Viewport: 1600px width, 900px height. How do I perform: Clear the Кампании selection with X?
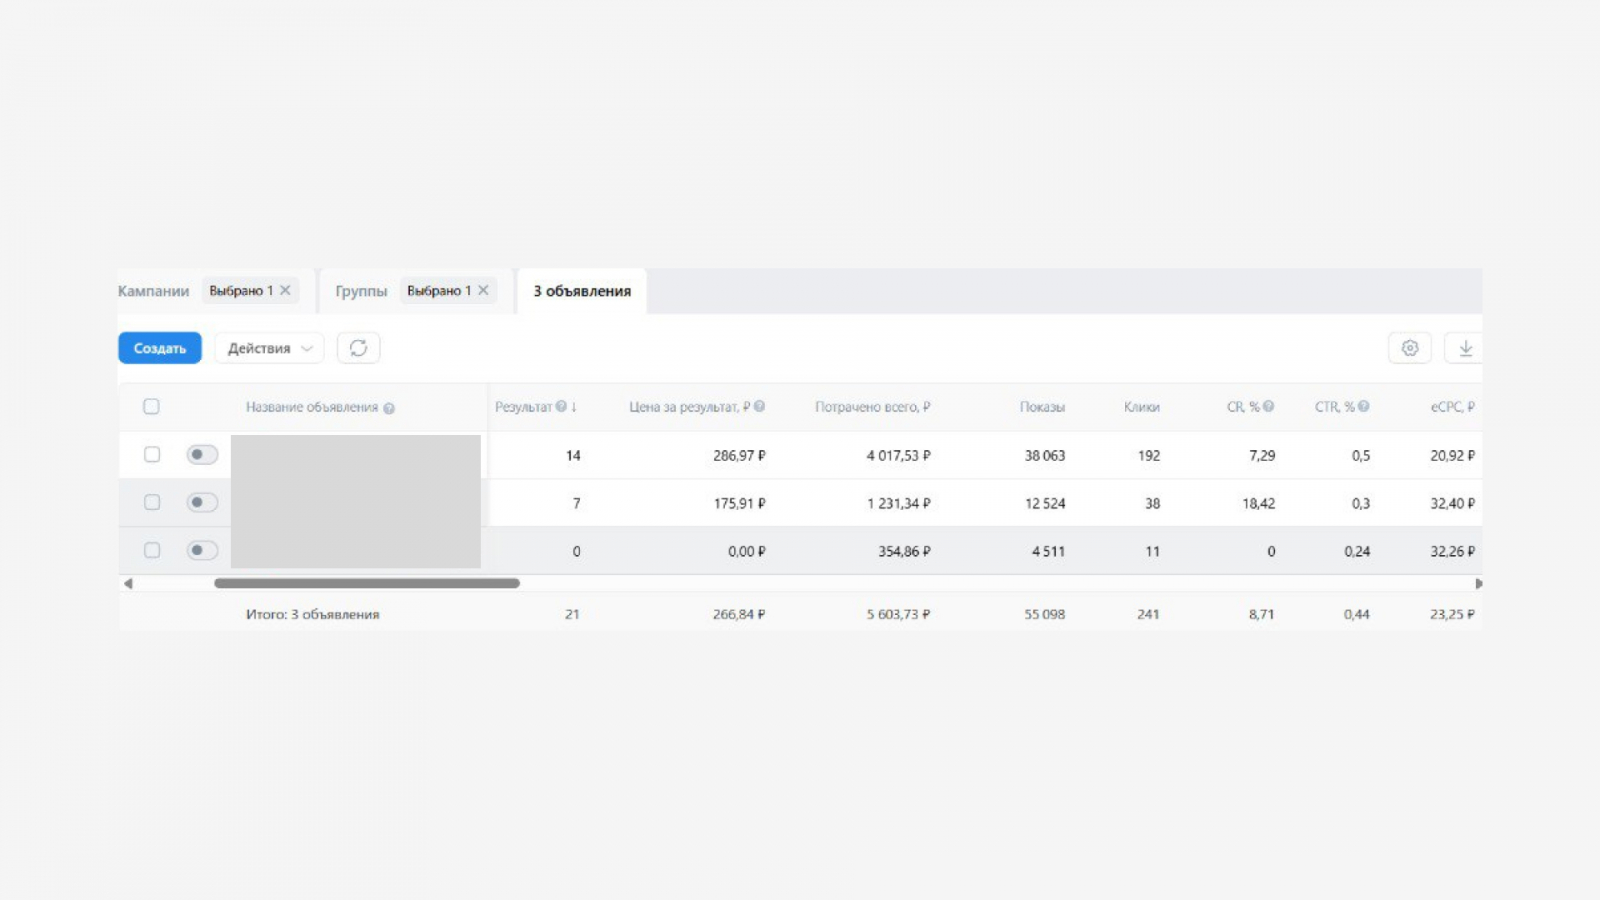(x=285, y=290)
